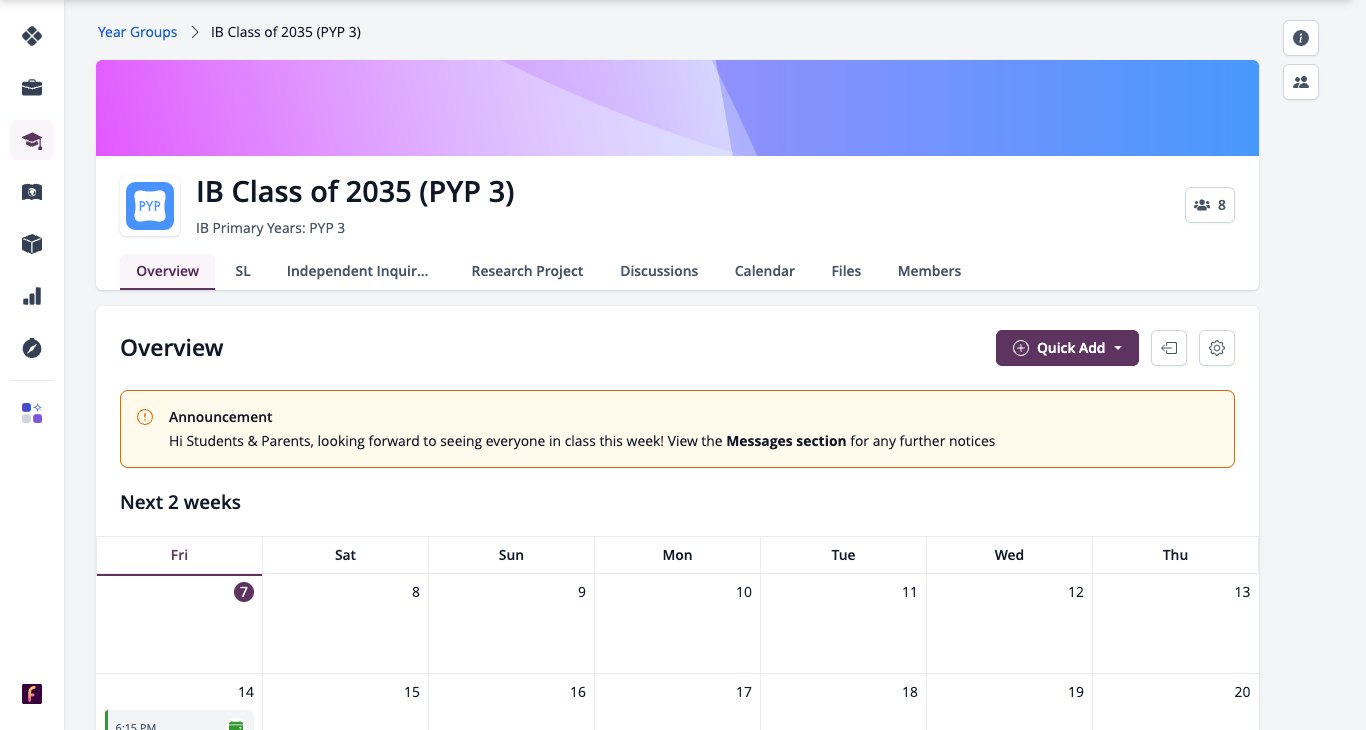Open the Independent Inquir... tab
The image size is (1366, 730).
(357, 271)
